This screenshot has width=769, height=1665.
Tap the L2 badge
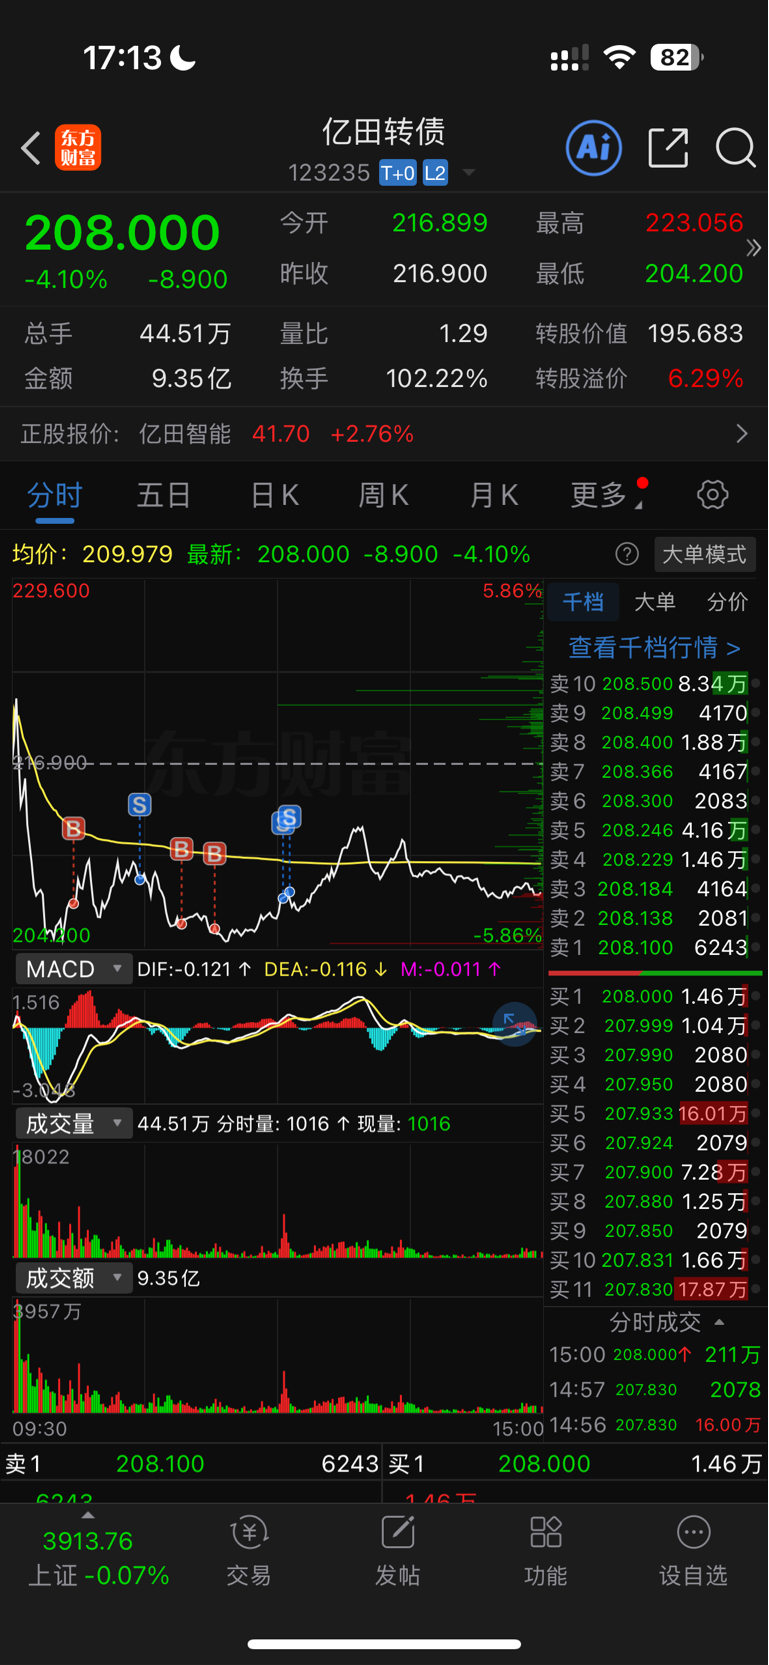click(435, 173)
